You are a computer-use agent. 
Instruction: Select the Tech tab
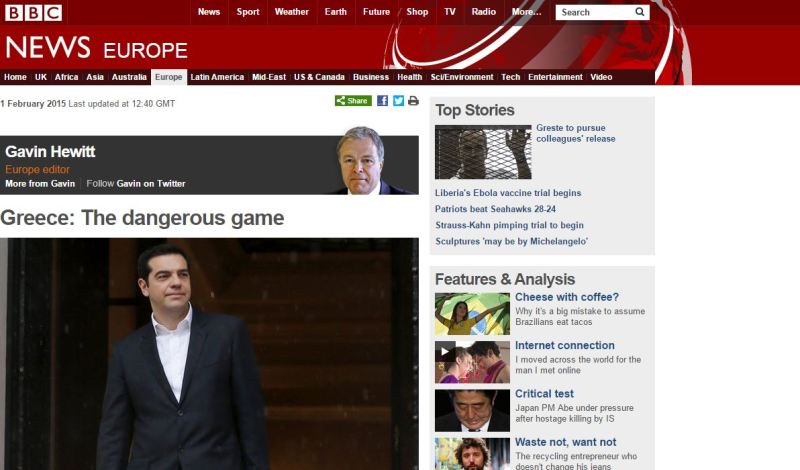pyautogui.click(x=511, y=77)
